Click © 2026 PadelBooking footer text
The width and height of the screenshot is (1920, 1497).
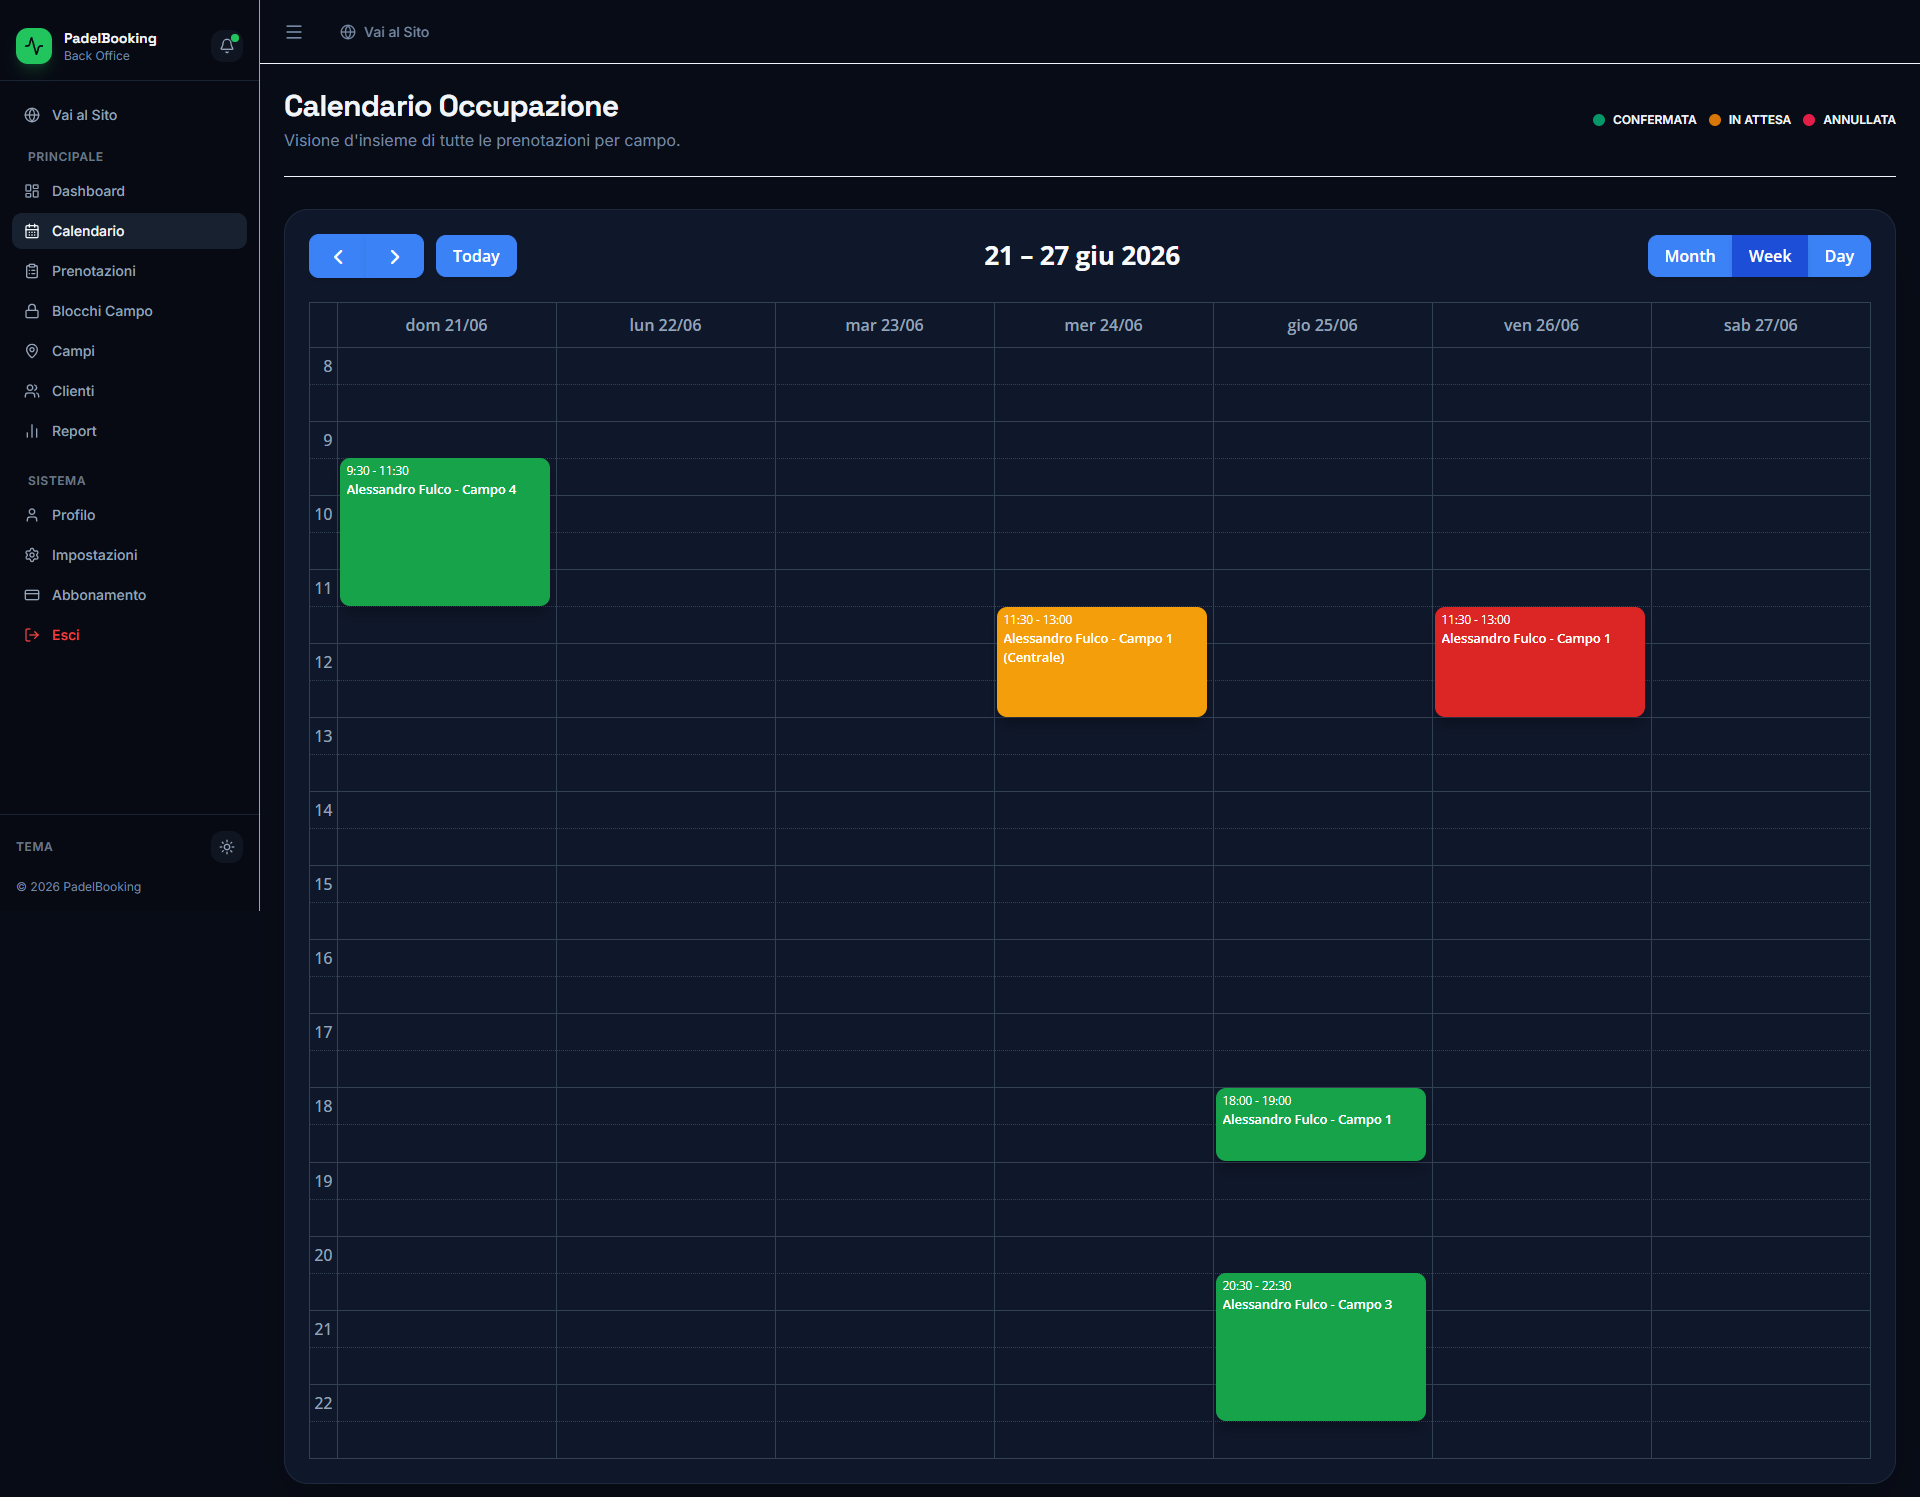79,887
